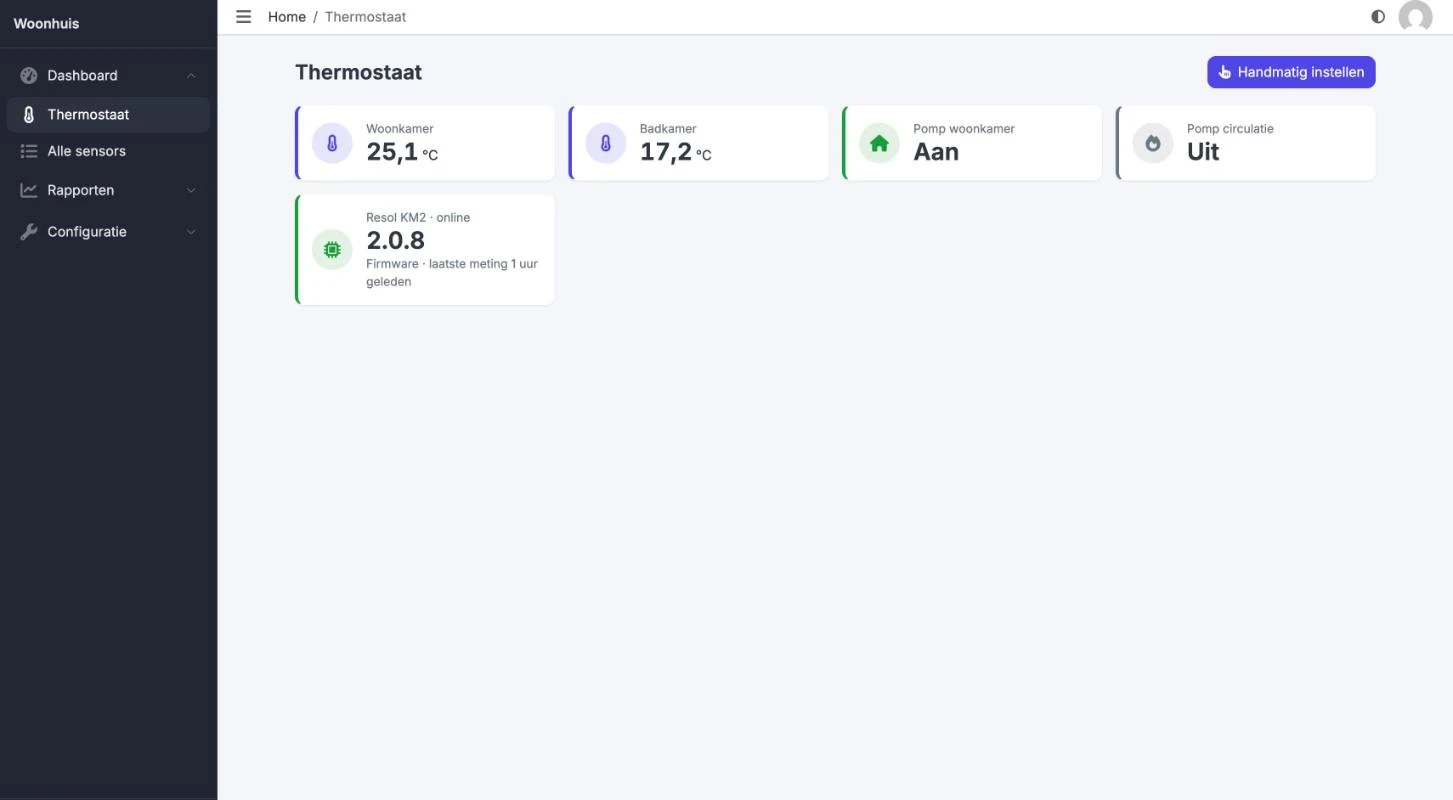Click the Badkamer 17,2 °C value
This screenshot has height=800, width=1453.
(x=676, y=152)
